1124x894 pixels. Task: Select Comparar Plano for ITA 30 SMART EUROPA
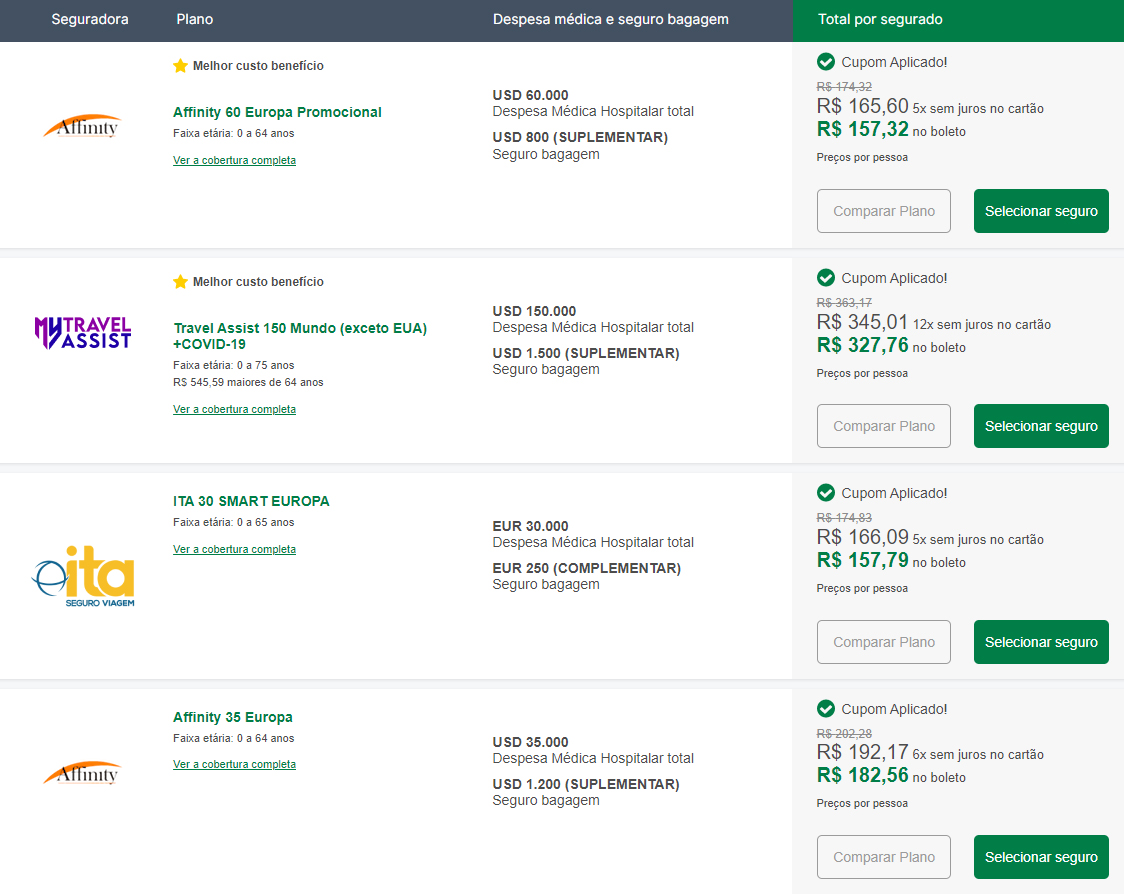(884, 642)
